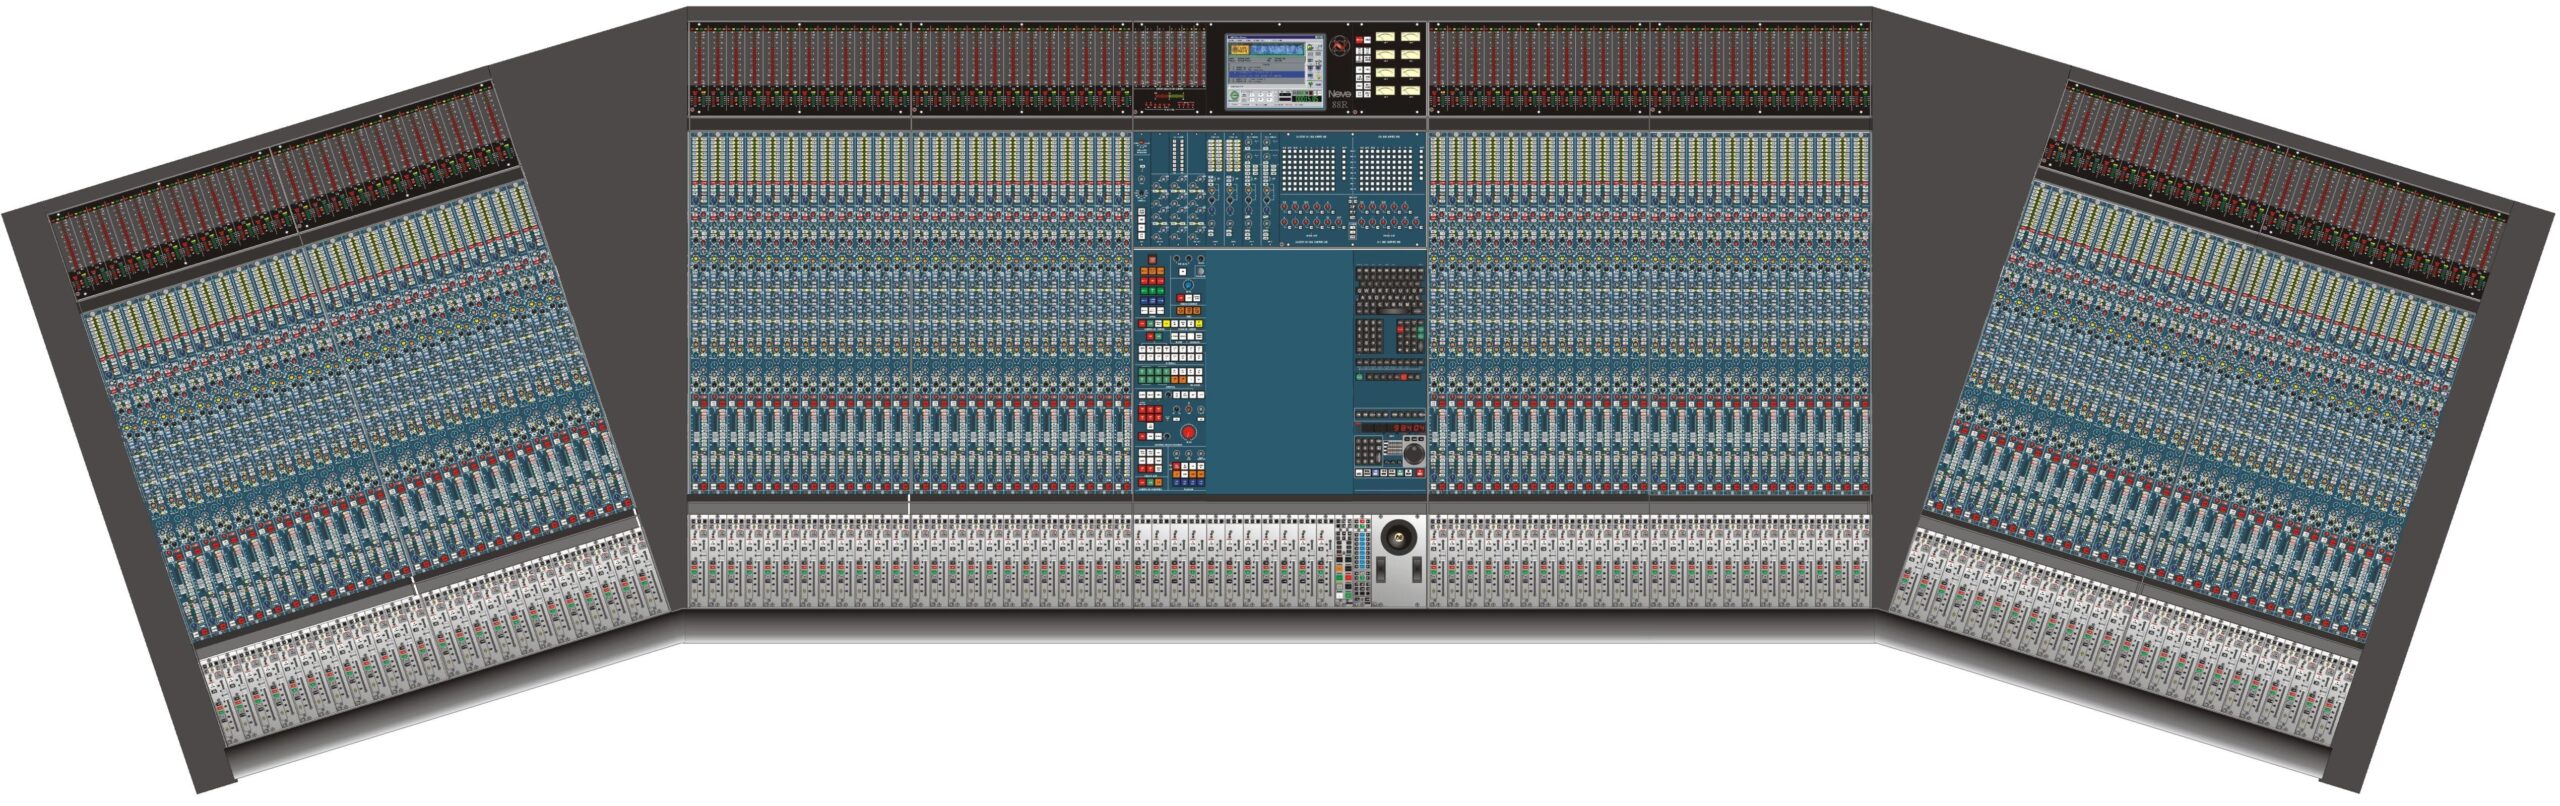
Task: Click the jog wheel on the transport controller
Action: 1414,454
